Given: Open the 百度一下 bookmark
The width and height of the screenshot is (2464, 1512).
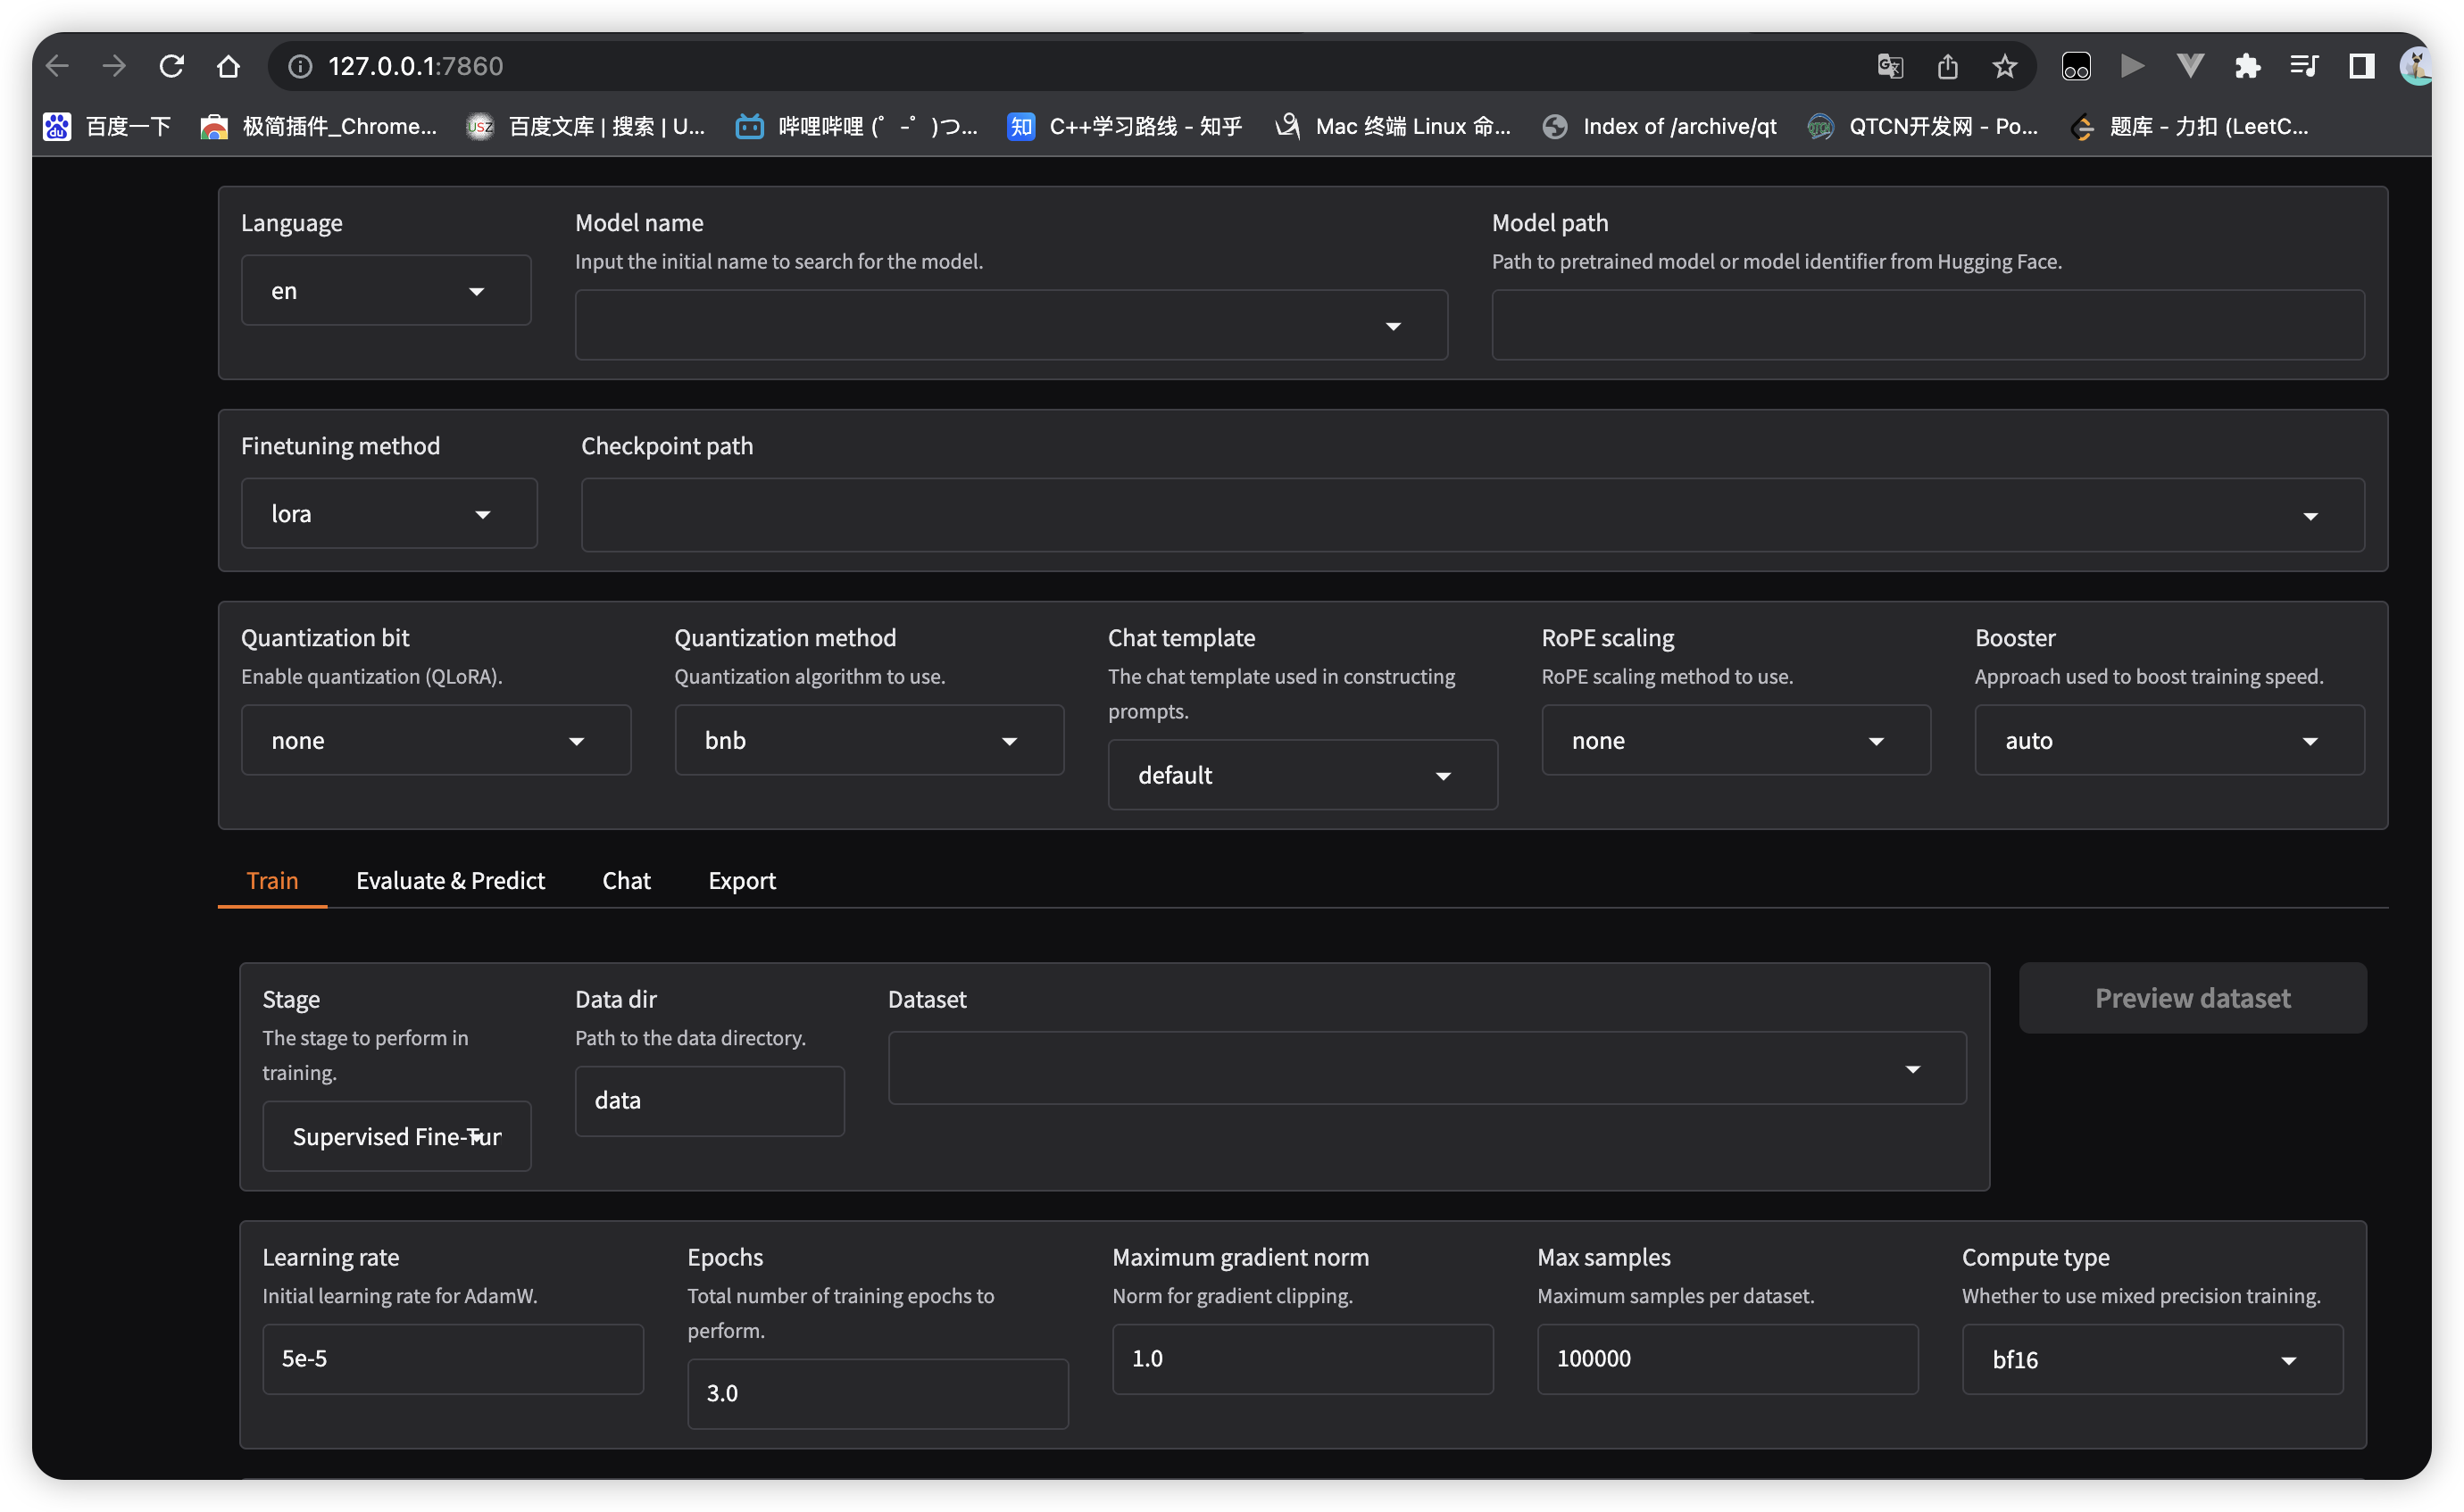Looking at the screenshot, I should (x=108, y=126).
